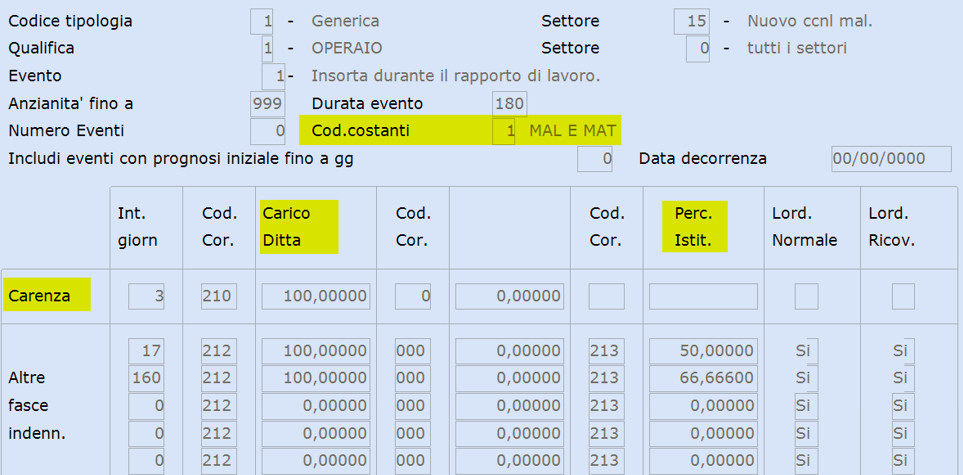
Task: Click the Int. giorn field showing 160
Action: (x=146, y=378)
